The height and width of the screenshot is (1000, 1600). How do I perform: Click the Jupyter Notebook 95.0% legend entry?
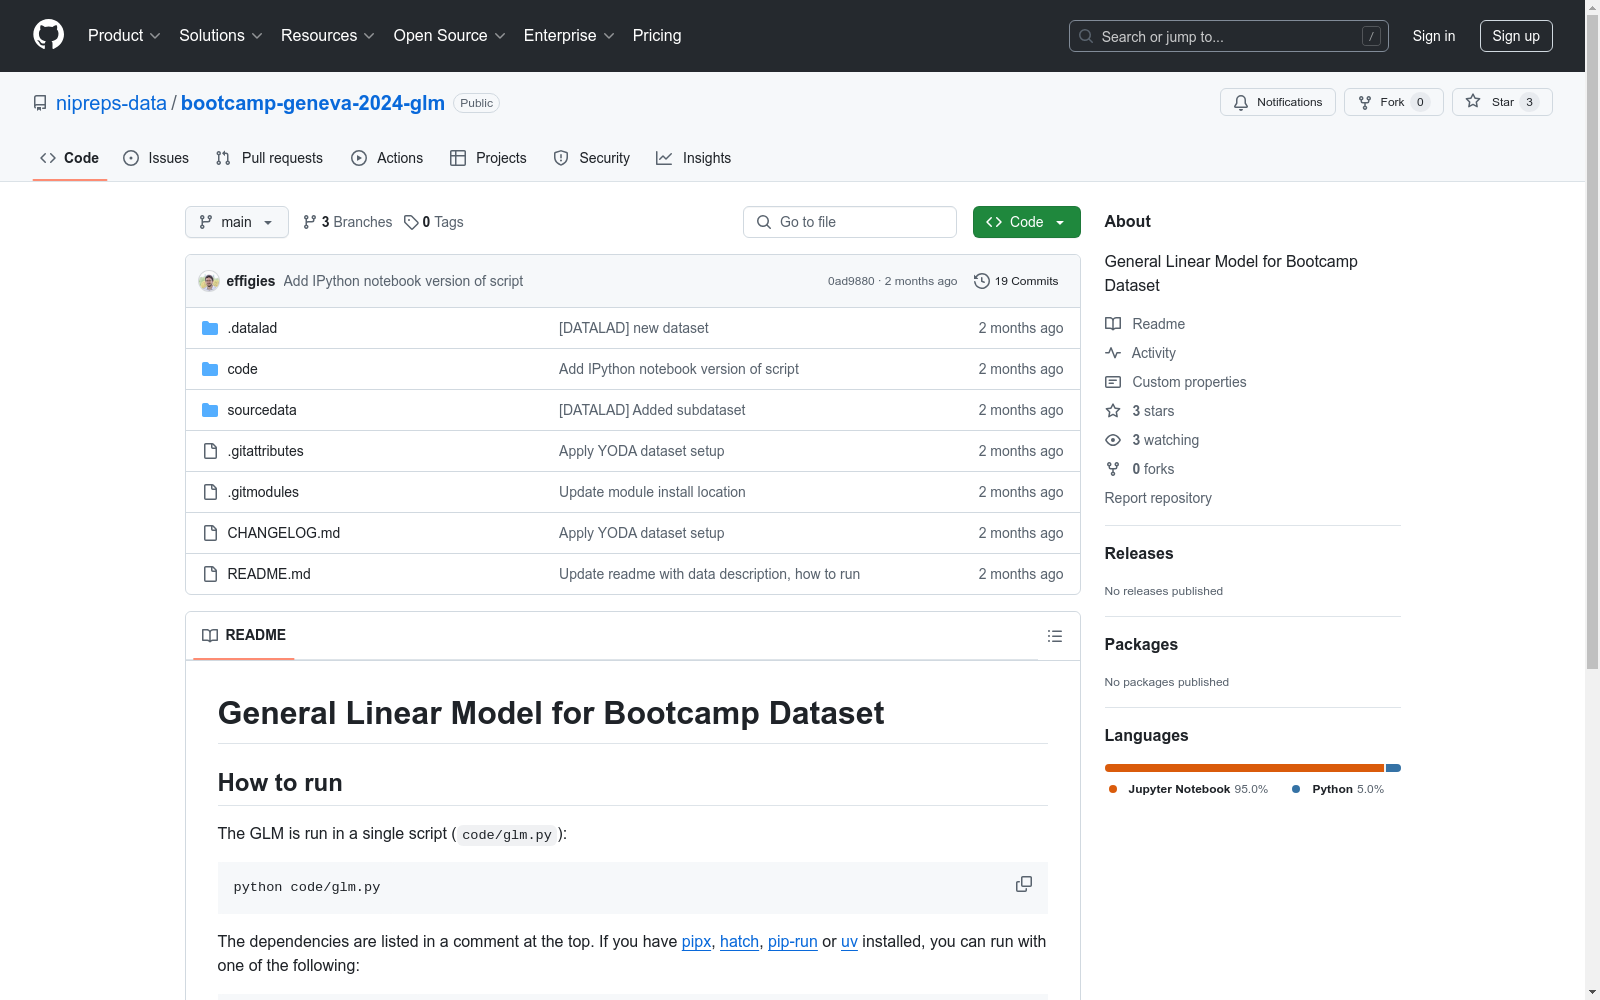pyautogui.click(x=1188, y=789)
